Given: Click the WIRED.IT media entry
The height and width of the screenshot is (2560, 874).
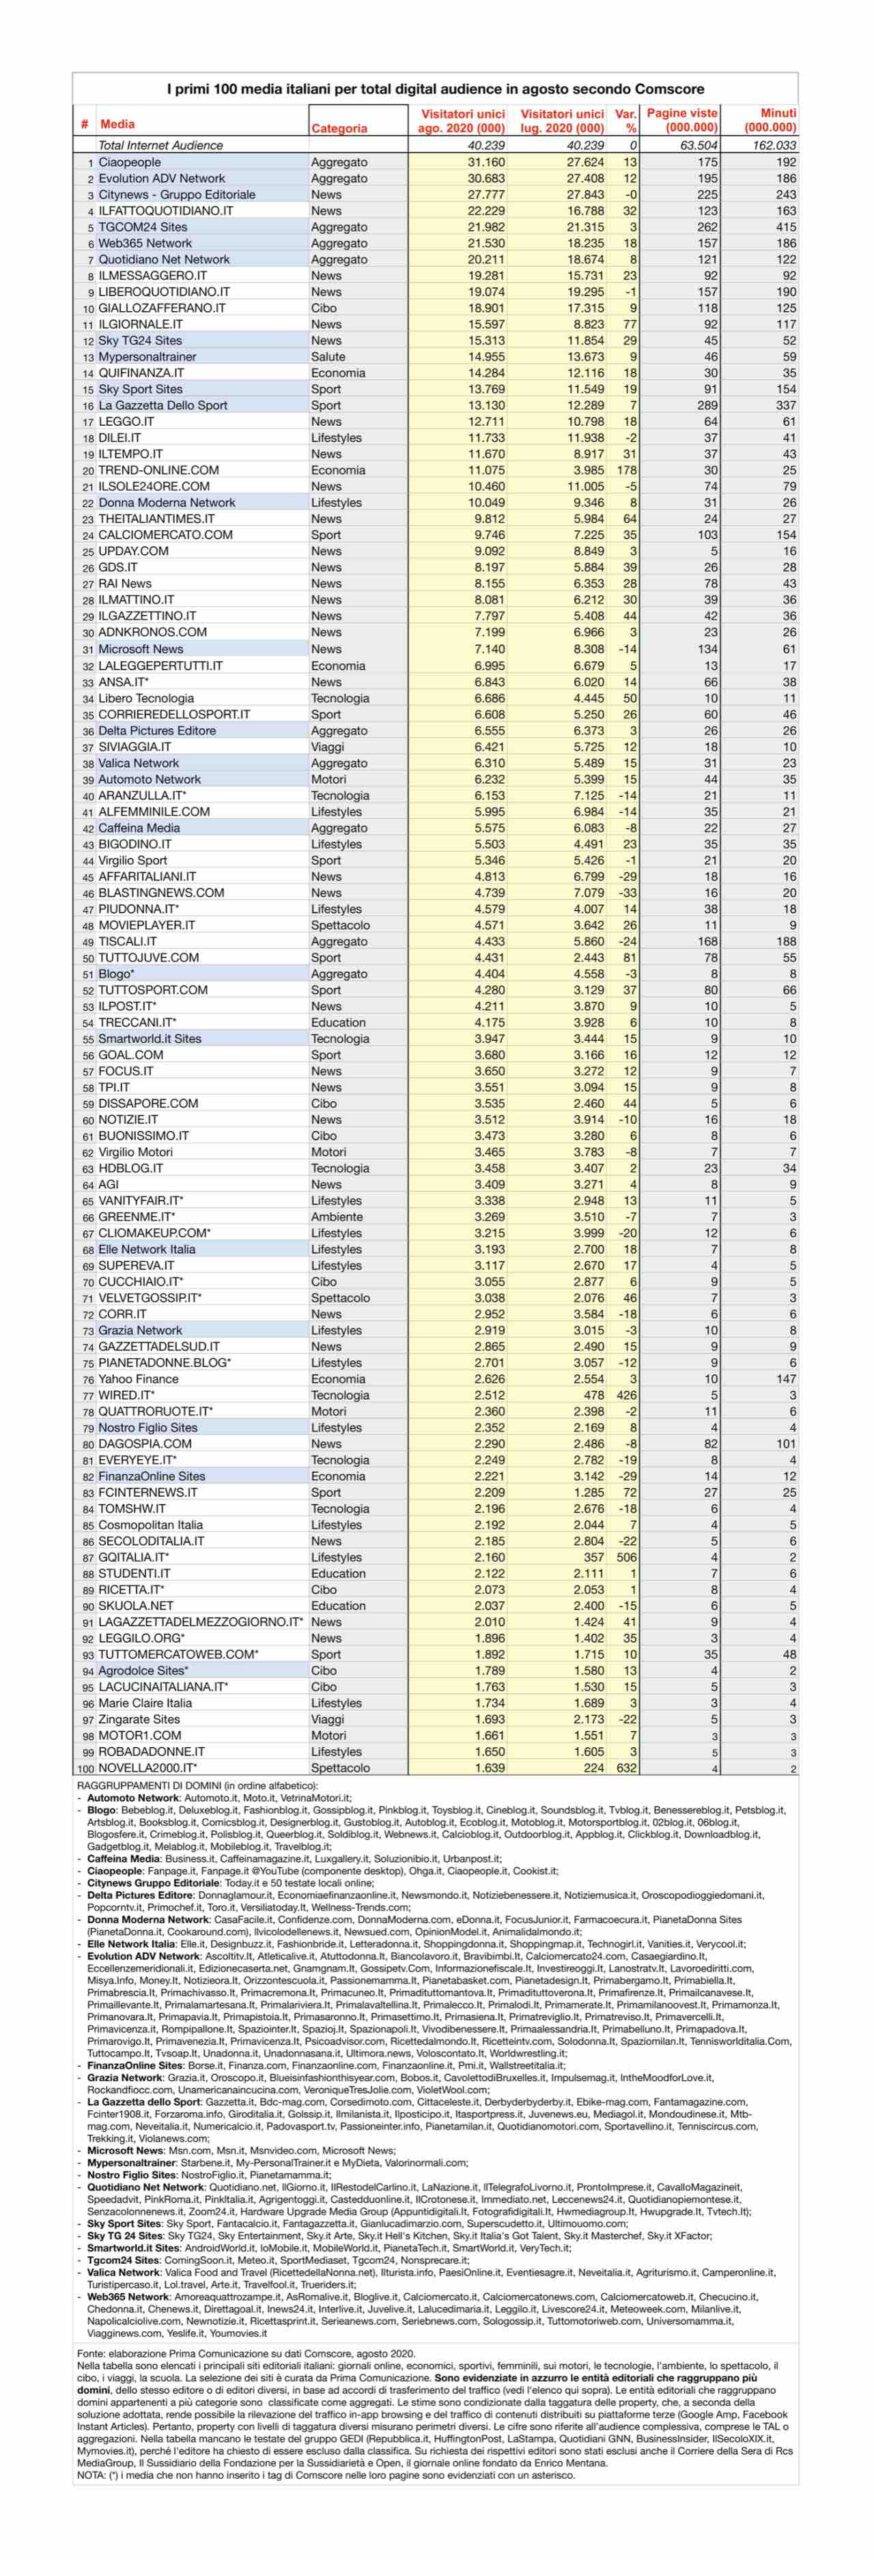Looking at the screenshot, I should (126, 1395).
